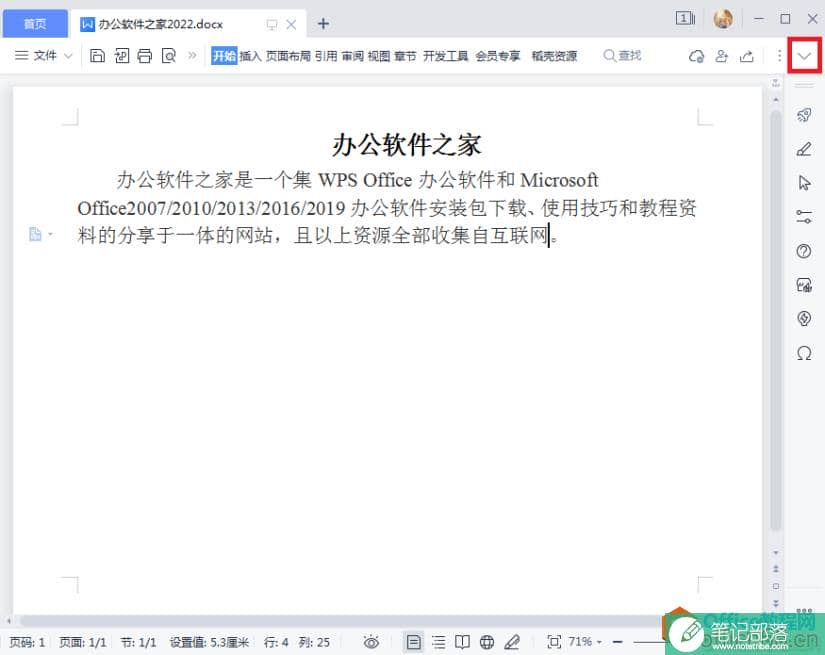Open the 章节 tab
The width and height of the screenshot is (825, 655).
click(405, 55)
